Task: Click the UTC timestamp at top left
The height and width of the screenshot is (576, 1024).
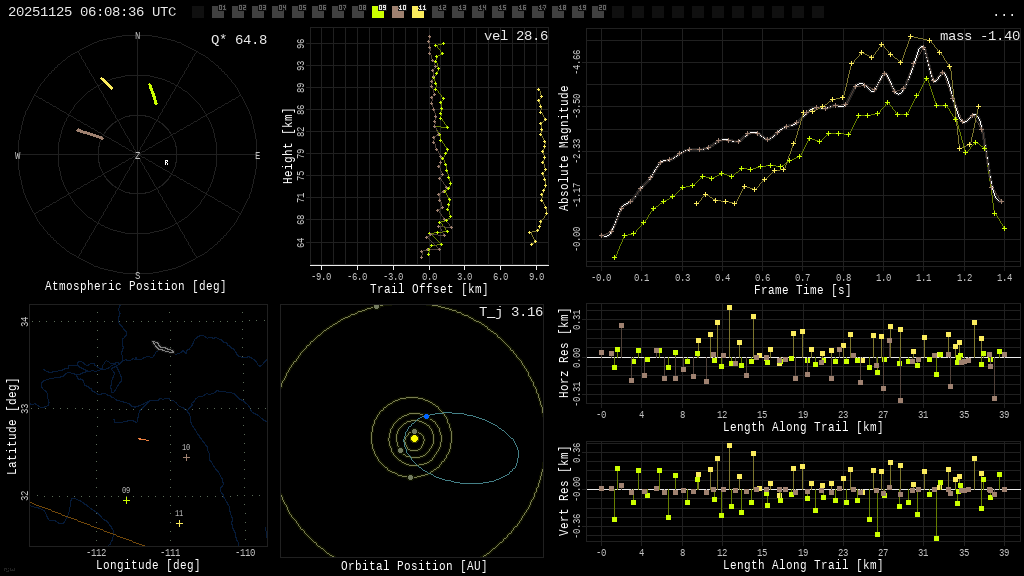Action: click(92, 12)
